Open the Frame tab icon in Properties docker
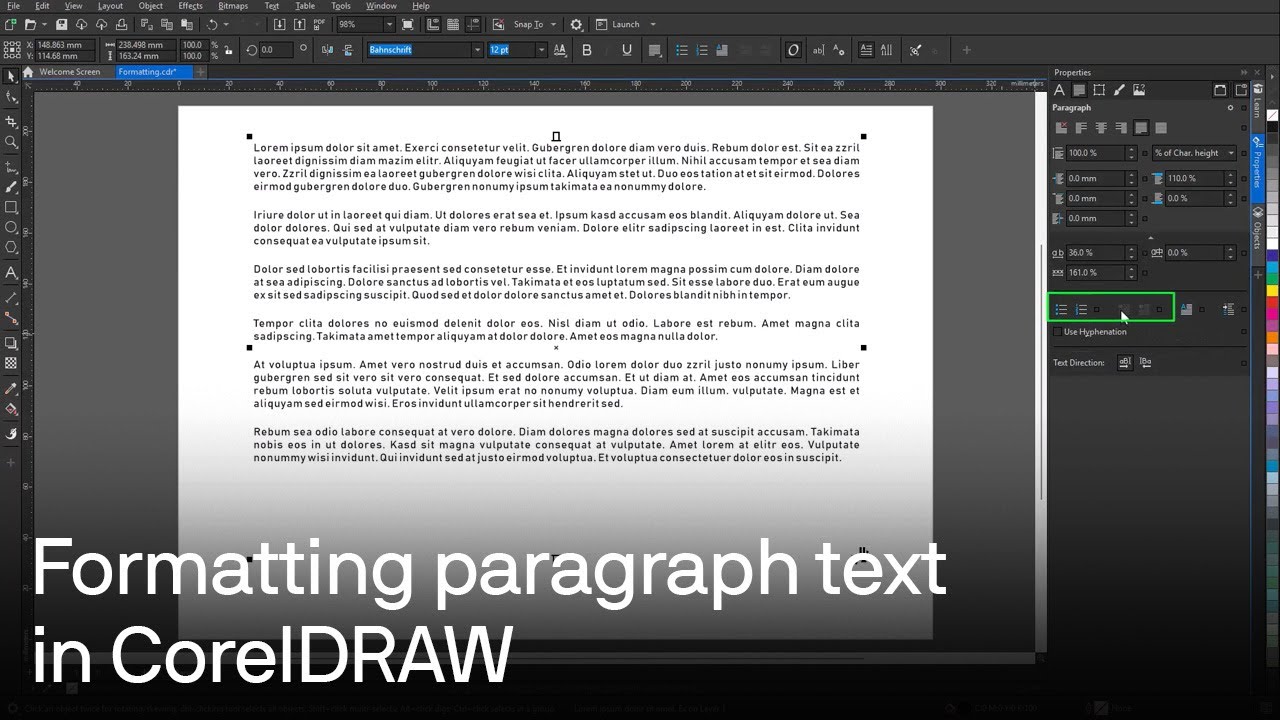Viewport: 1280px width, 720px height. pos(1099,90)
